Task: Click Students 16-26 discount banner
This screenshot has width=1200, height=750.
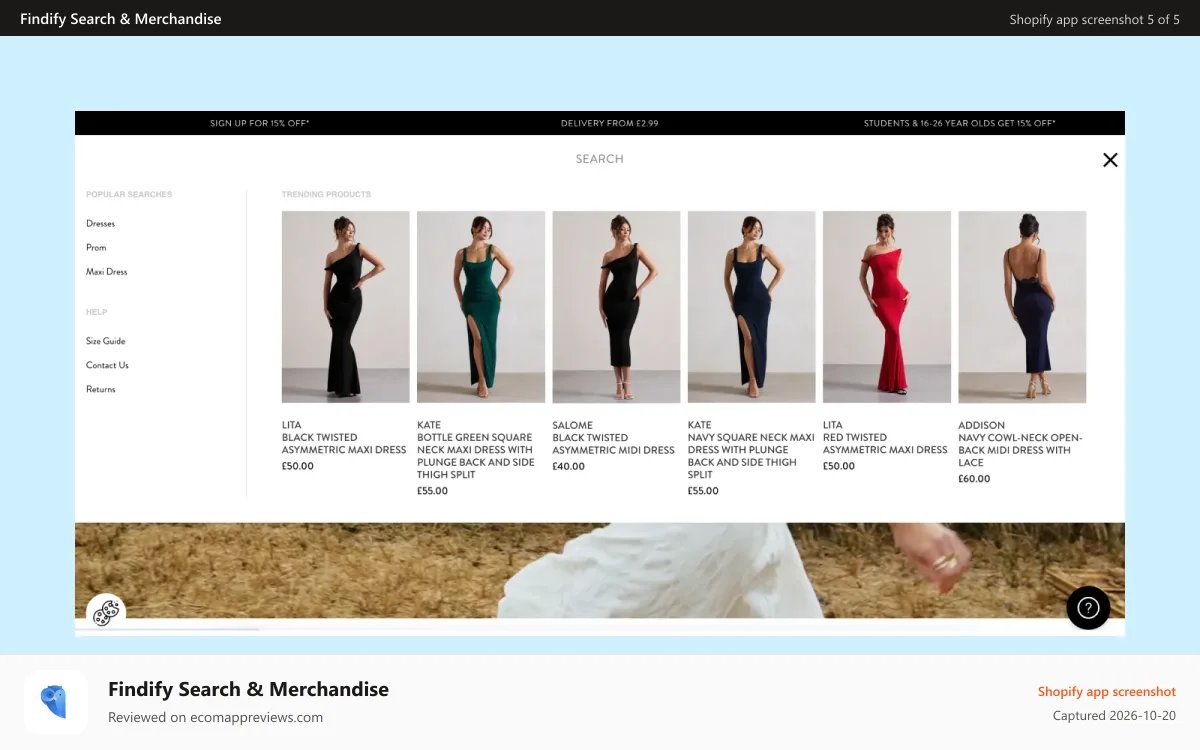Action: point(960,123)
